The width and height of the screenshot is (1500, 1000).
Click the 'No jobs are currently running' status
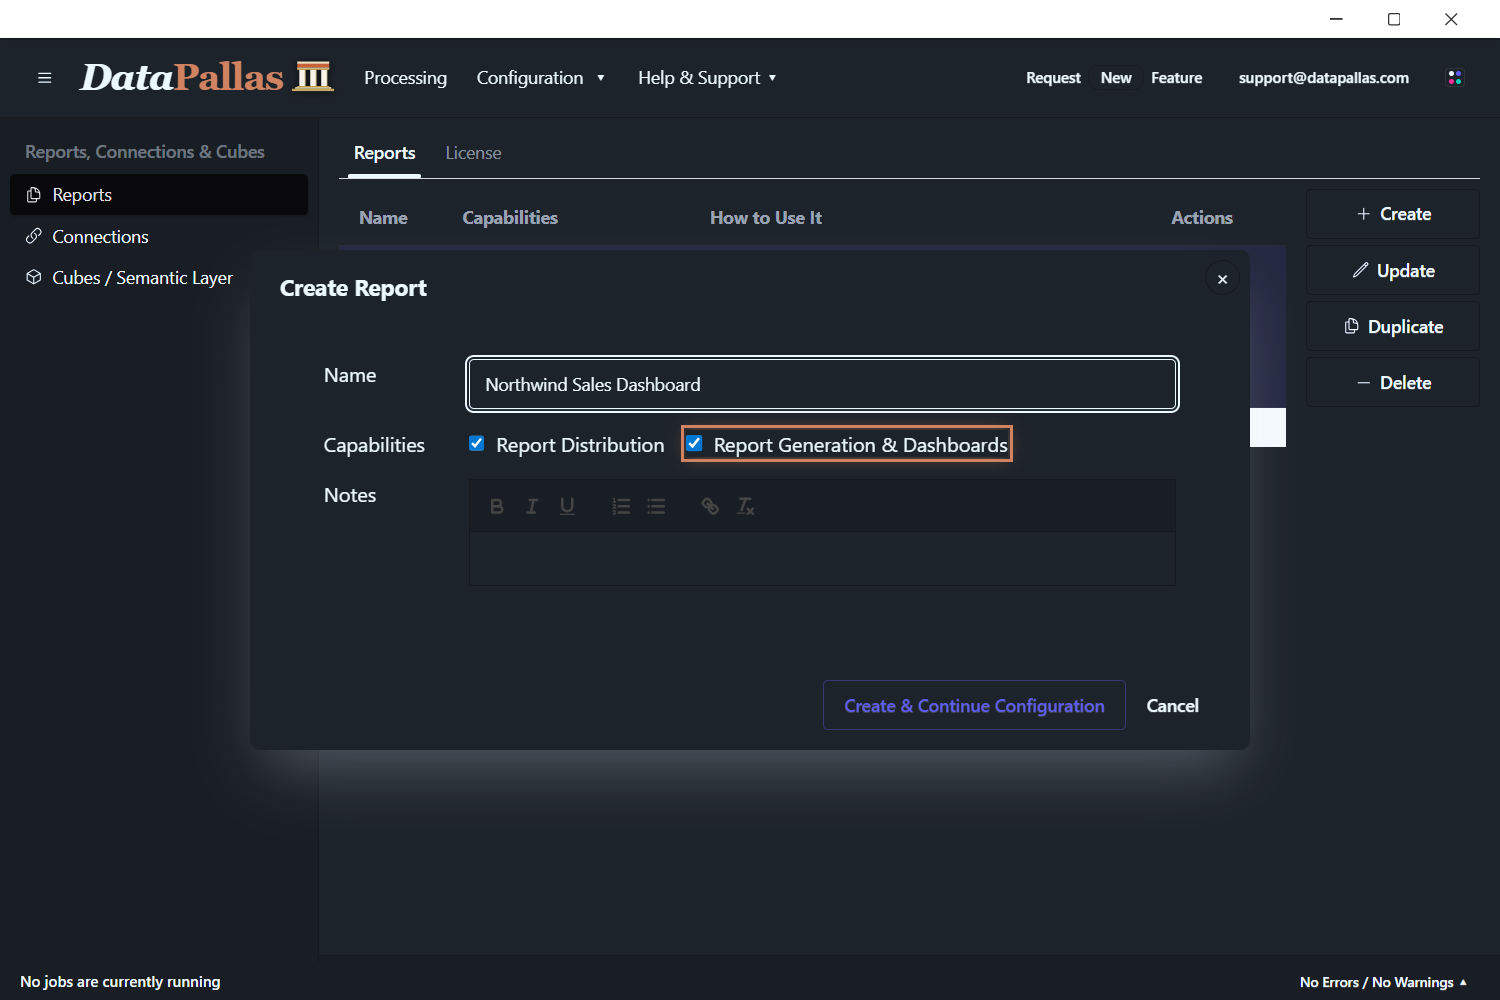(120, 982)
